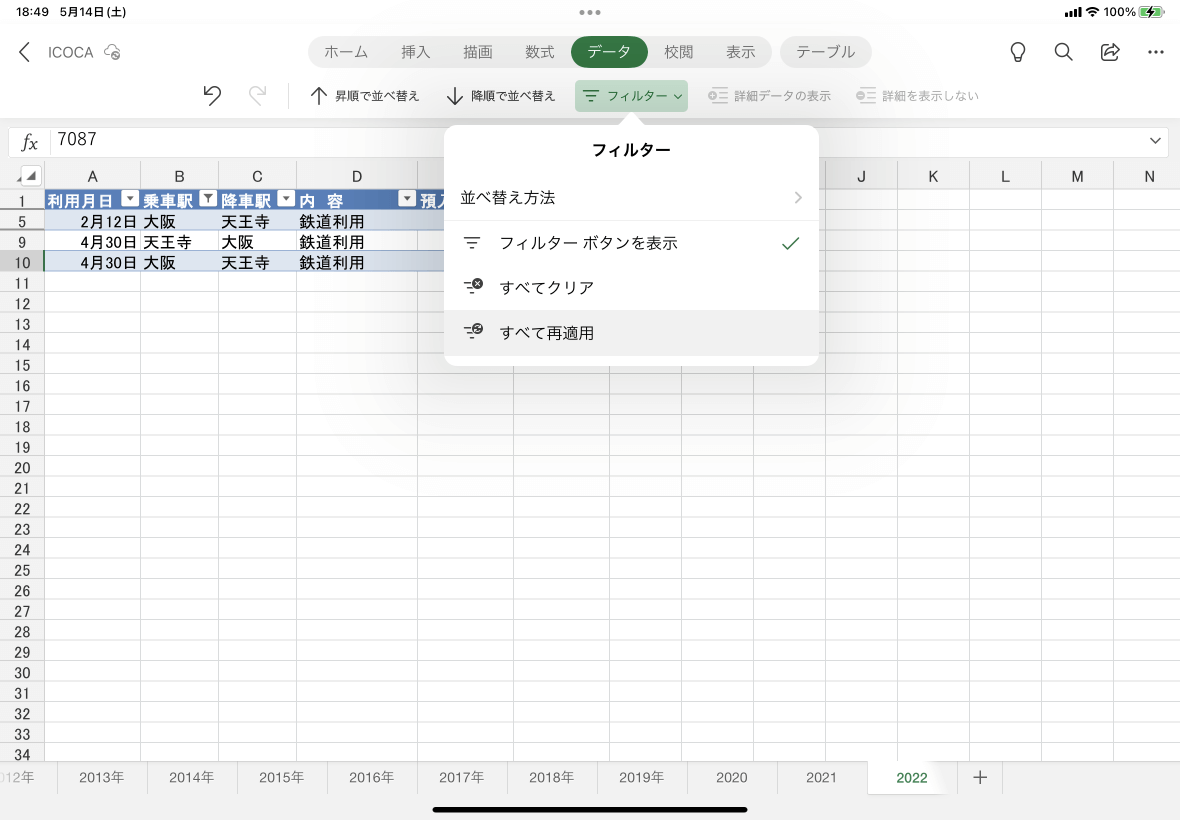Open the share icon
The width and height of the screenshot is (1180, 820).
[1110, 52]
